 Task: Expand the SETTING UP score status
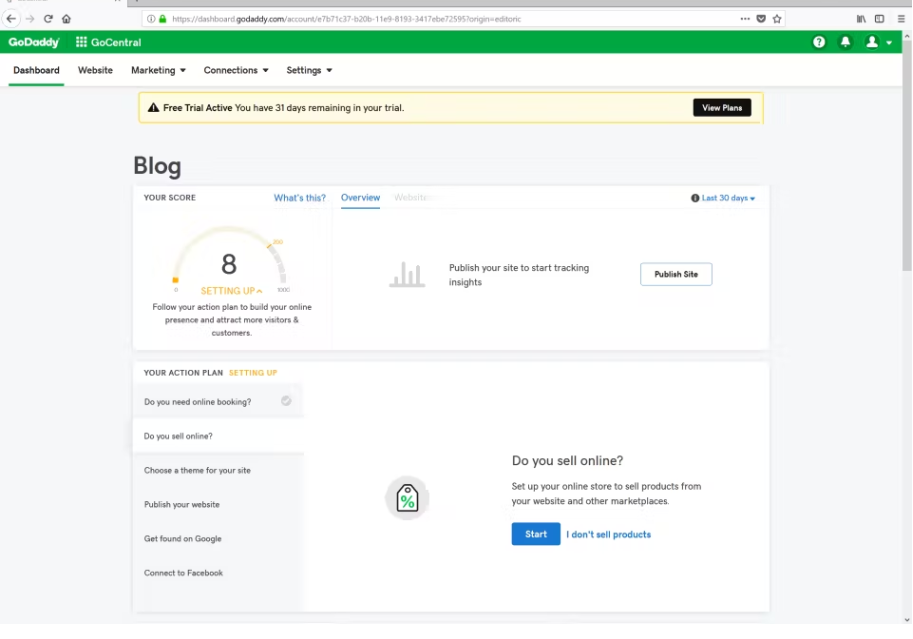click(231, 291)
